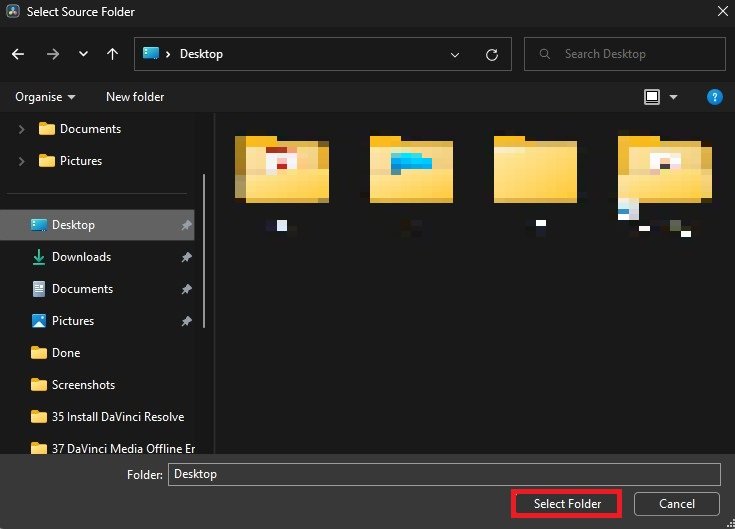Expand the Pictures tree node
735x529 pixels.
(x=22, y=161)
